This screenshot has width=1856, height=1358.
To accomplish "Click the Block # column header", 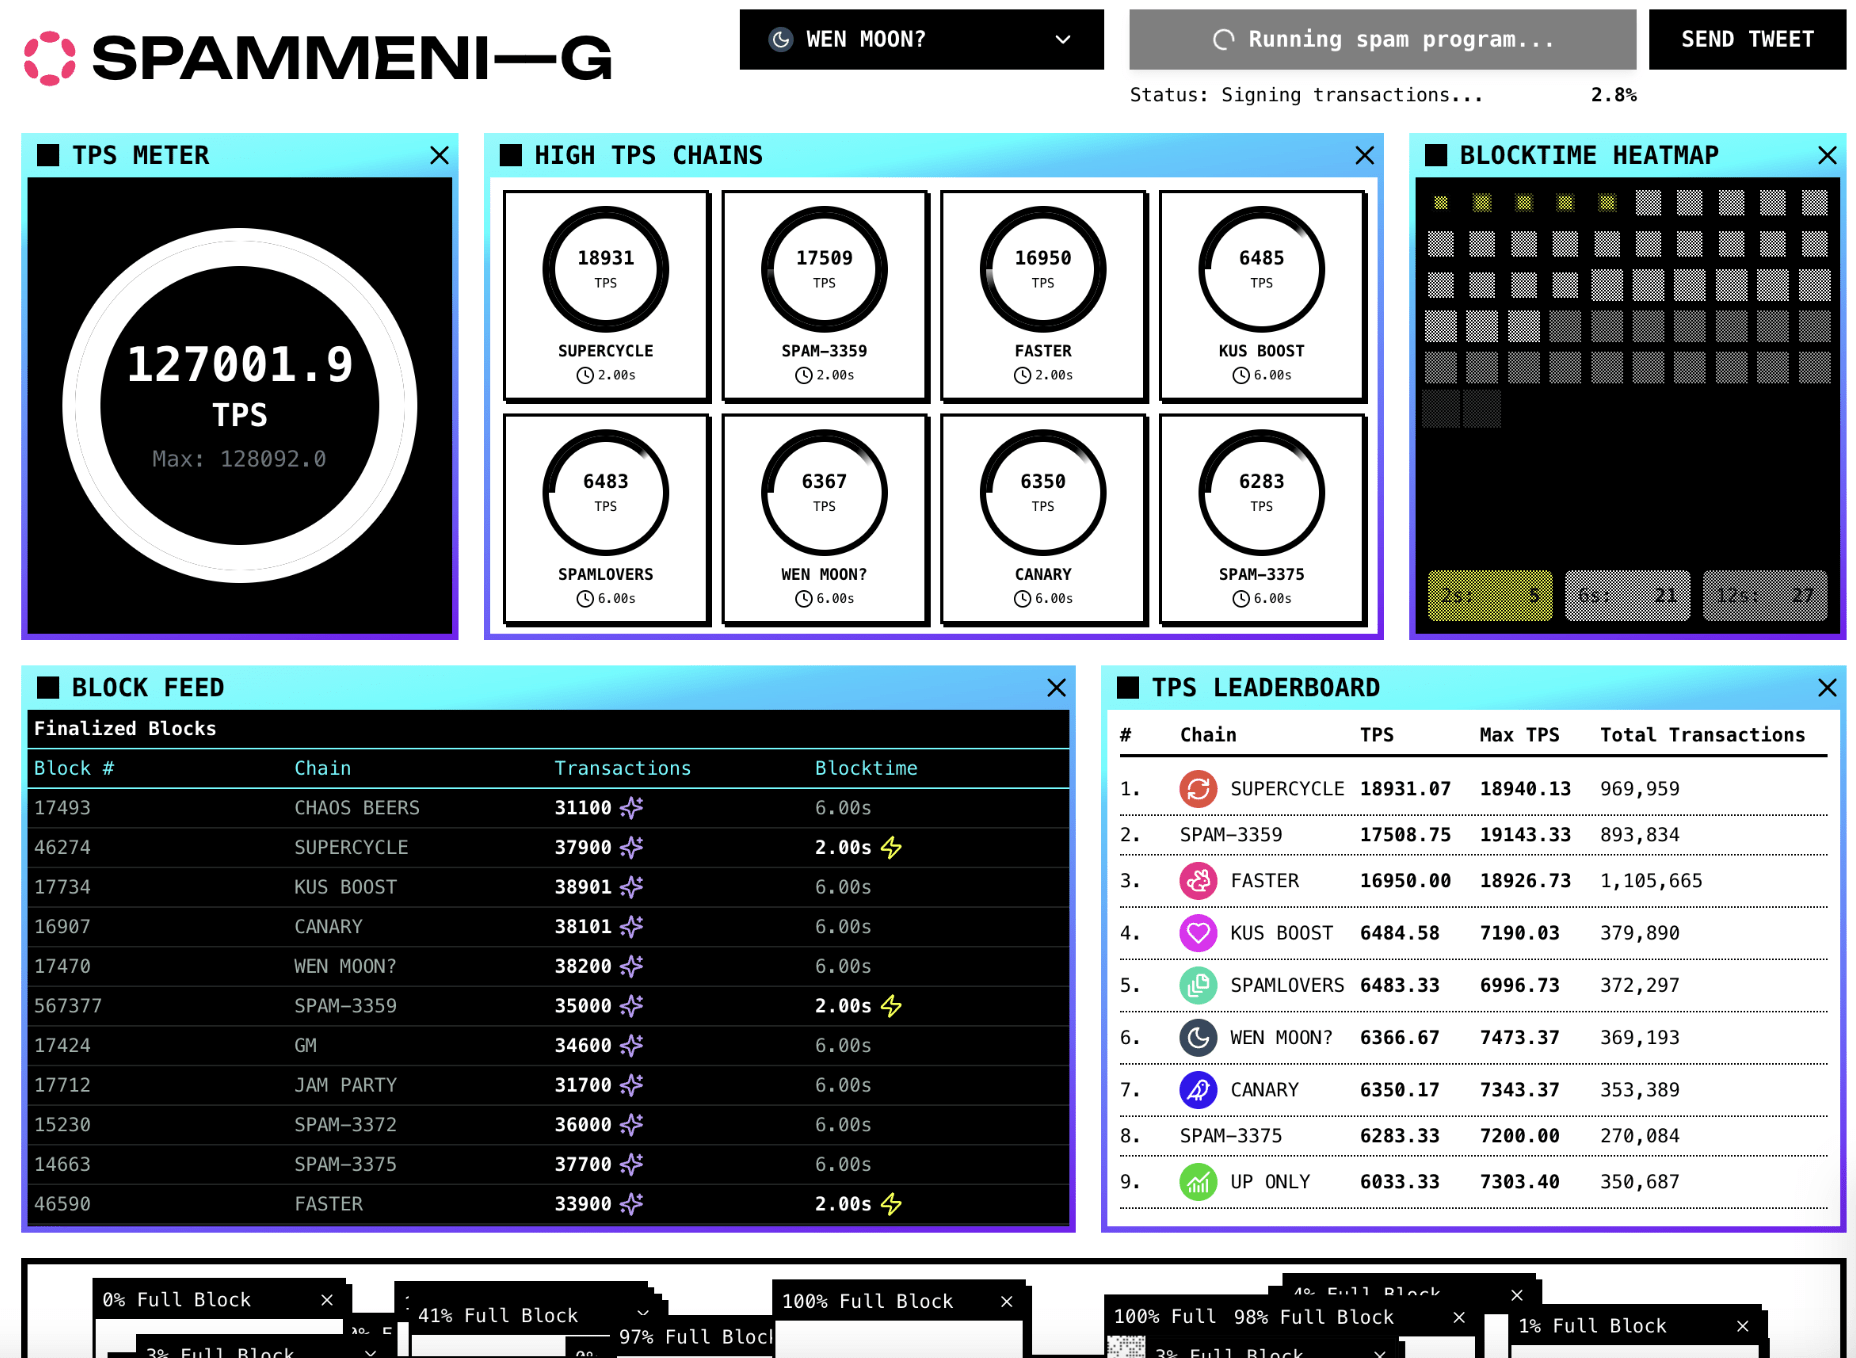I will coord(74,768).
